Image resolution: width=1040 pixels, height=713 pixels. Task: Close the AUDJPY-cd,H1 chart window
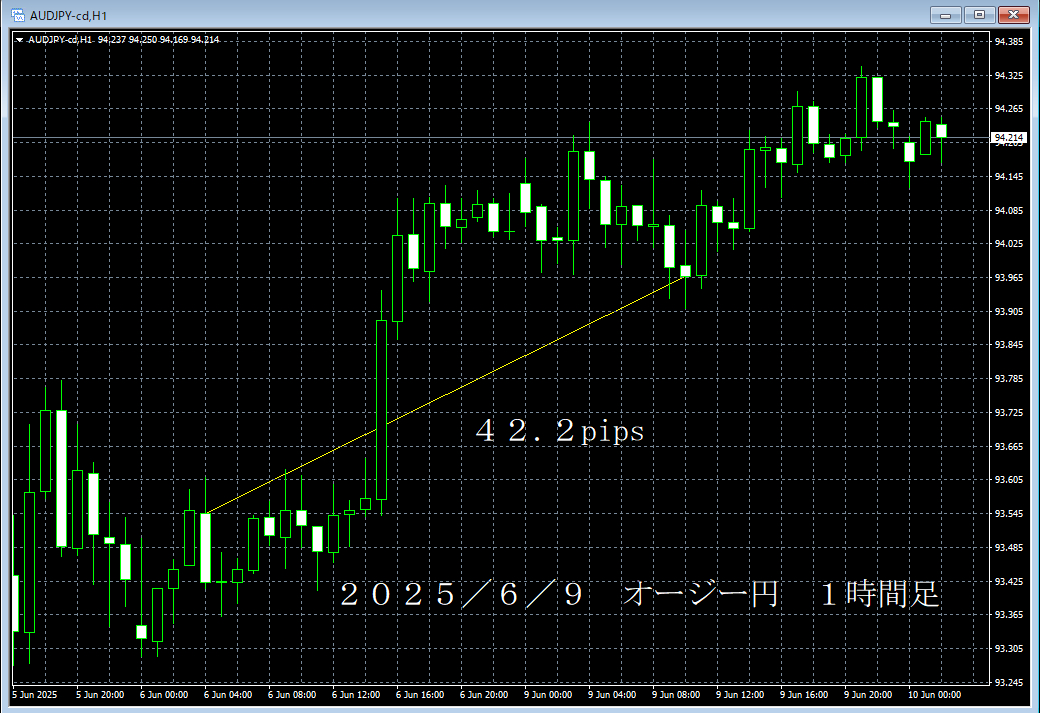coord(1013,15)
